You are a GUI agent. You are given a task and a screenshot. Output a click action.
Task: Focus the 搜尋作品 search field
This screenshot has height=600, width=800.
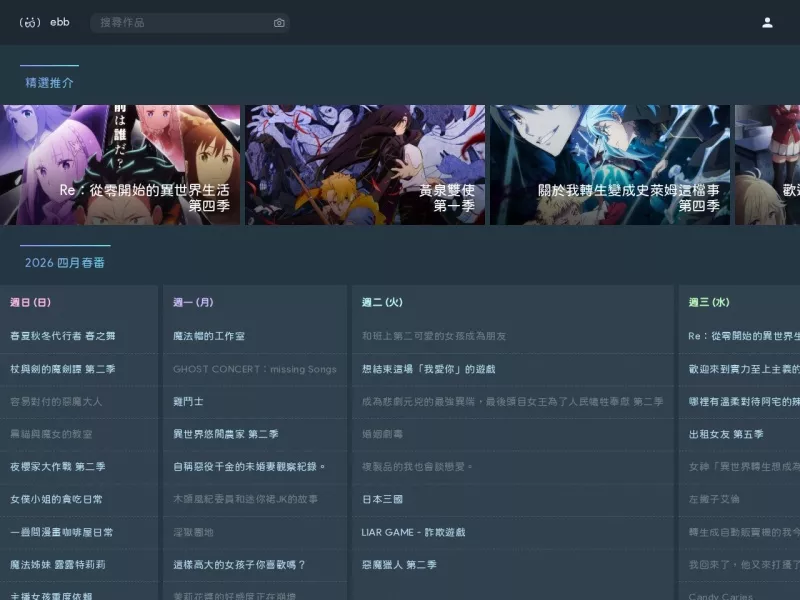pyautogui.click(x=190, y=22)
